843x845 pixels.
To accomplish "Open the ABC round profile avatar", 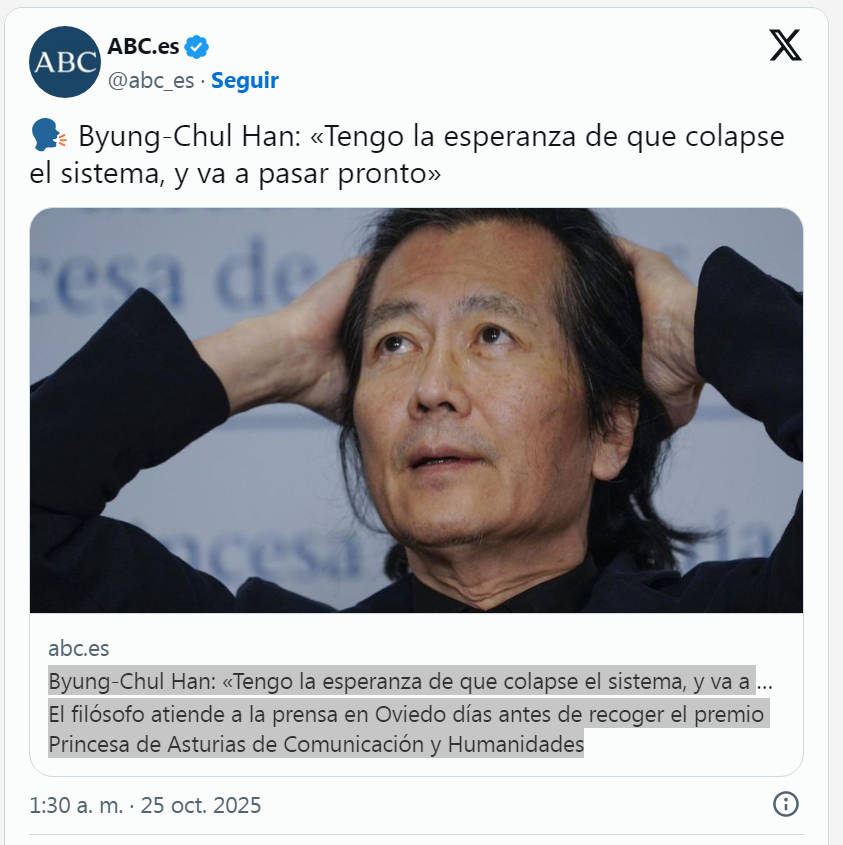I will pyautogui.click(x=65, y=62).
